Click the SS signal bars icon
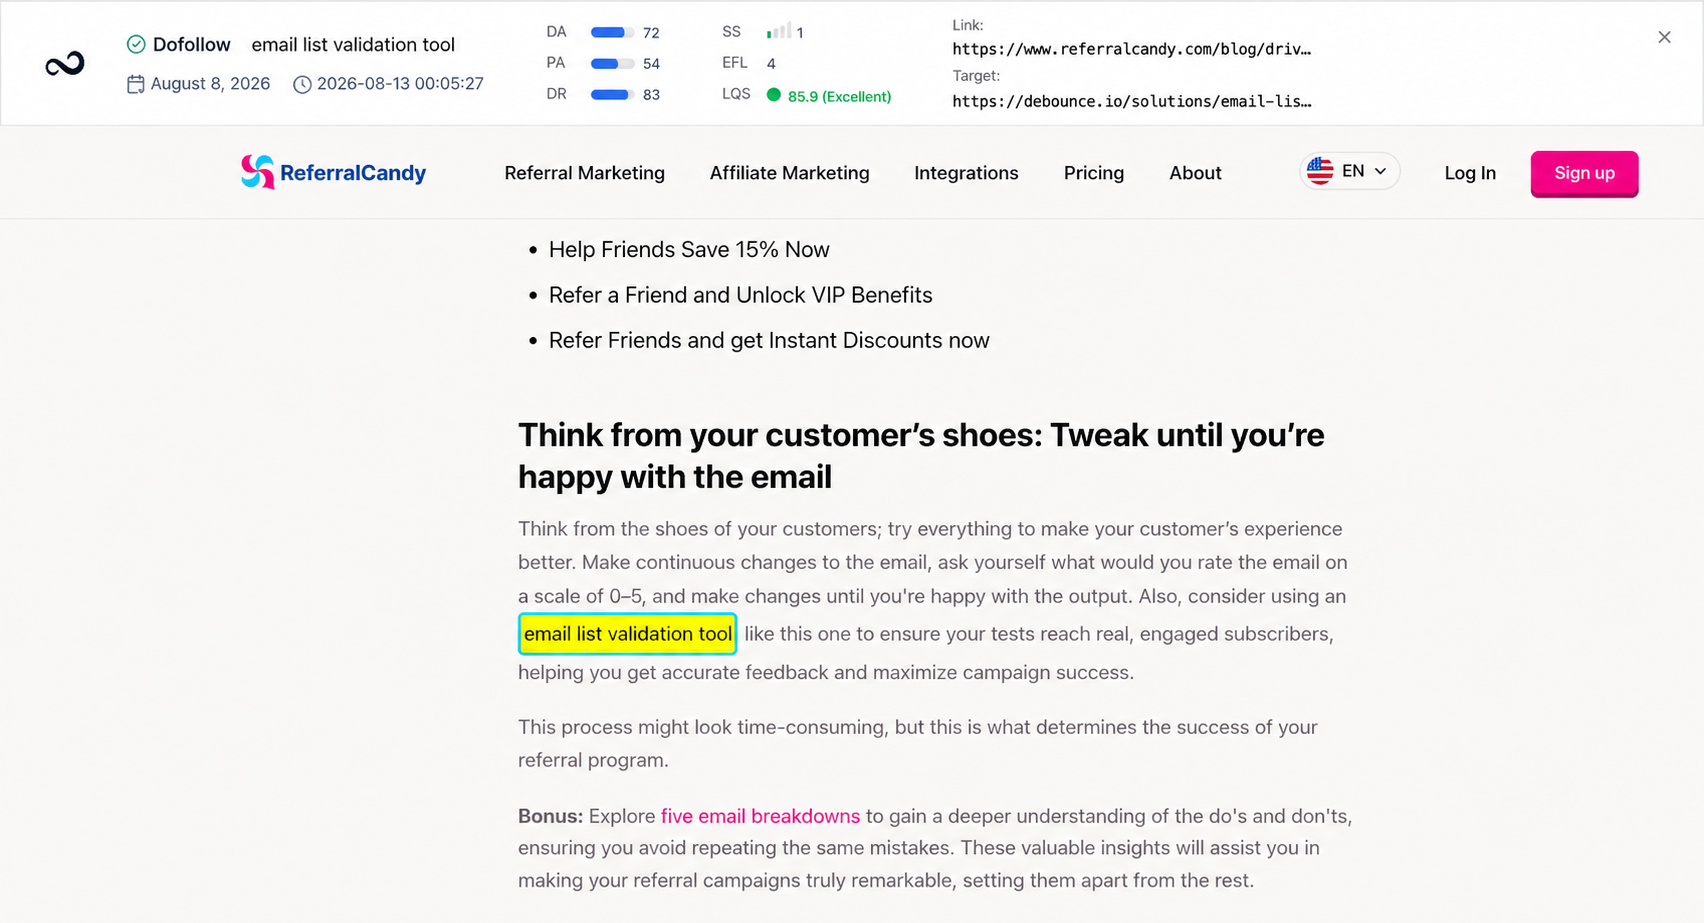The image size is (1704, 923). coord(778,31)
